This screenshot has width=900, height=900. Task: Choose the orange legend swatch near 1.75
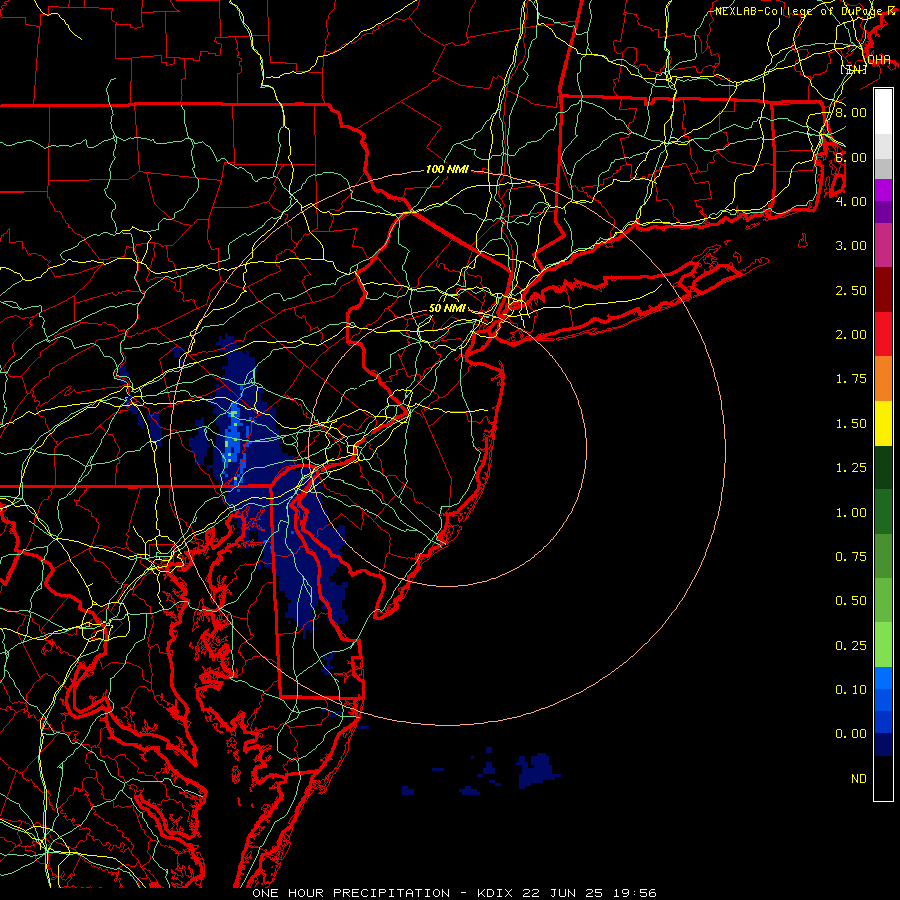(883, 379)
